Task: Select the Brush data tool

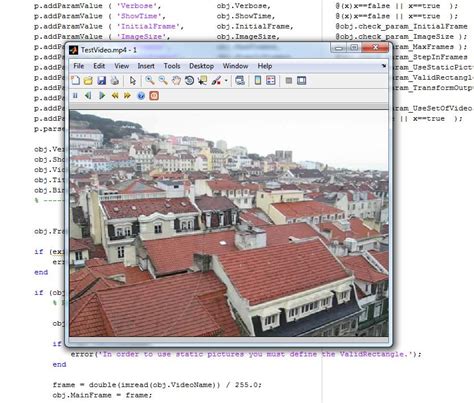Action: click(216, 80)
